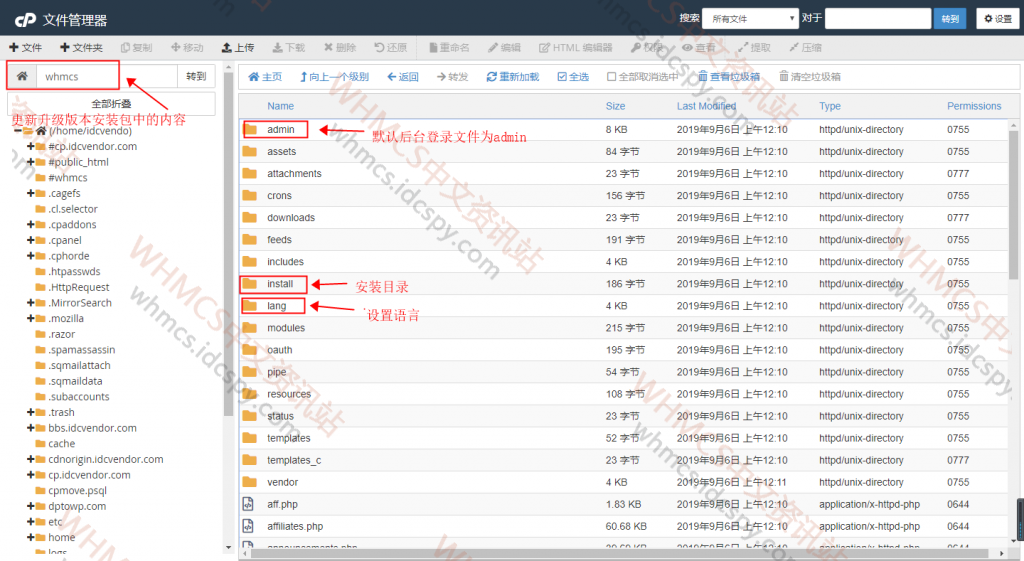Click the attachments folder icon
The width and height of the screenshot is (1024, 561).
(249, 173)
